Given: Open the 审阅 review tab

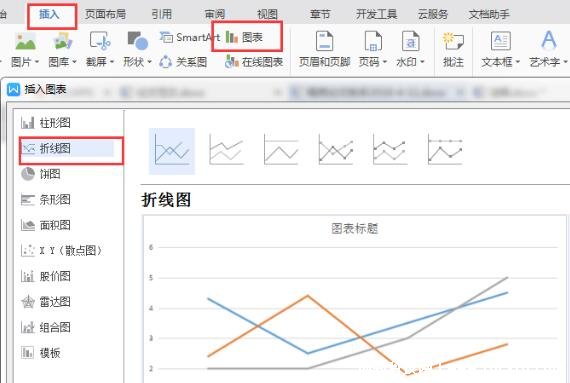Looking at the screenshot, I should pyautogui.click(x=214, y=14).
